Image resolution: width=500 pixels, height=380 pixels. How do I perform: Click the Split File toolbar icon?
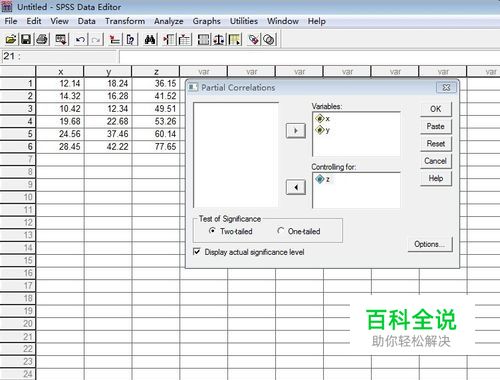click(203, 40)
